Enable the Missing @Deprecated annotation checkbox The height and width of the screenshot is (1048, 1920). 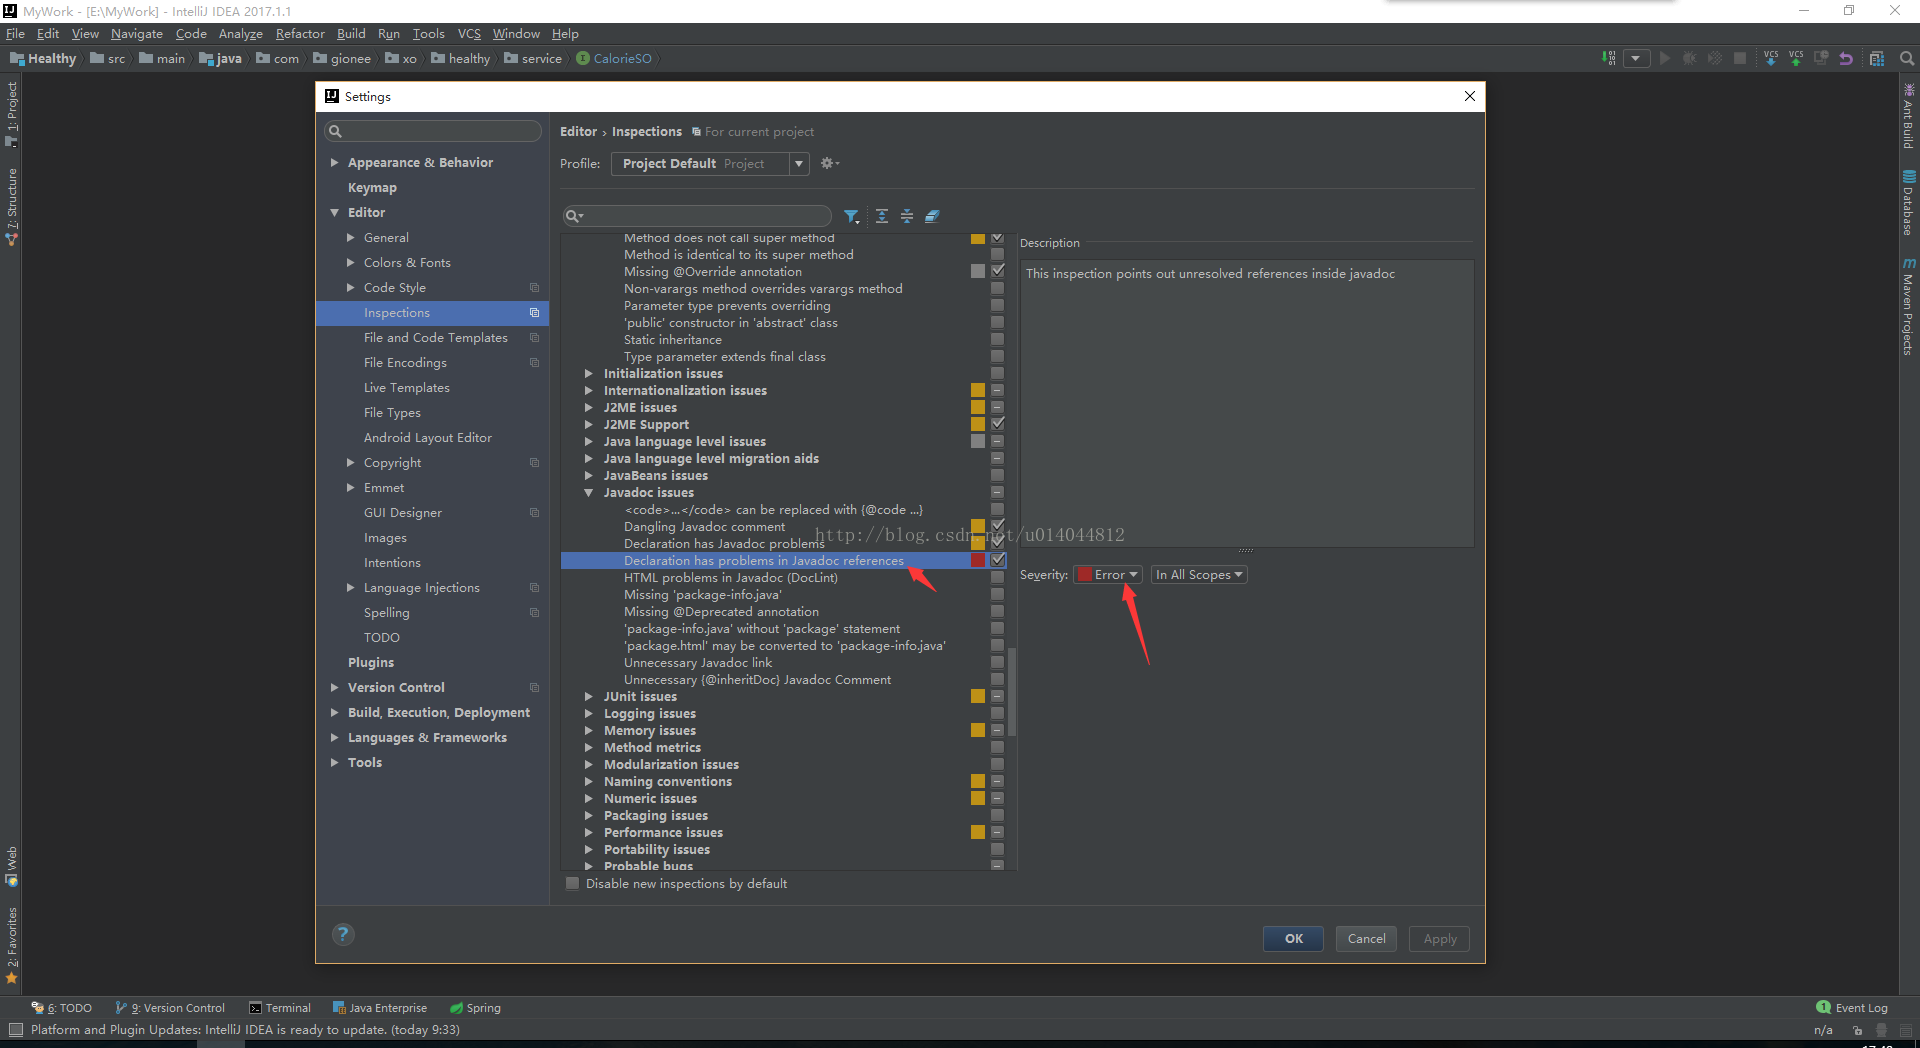pos(997,611)
